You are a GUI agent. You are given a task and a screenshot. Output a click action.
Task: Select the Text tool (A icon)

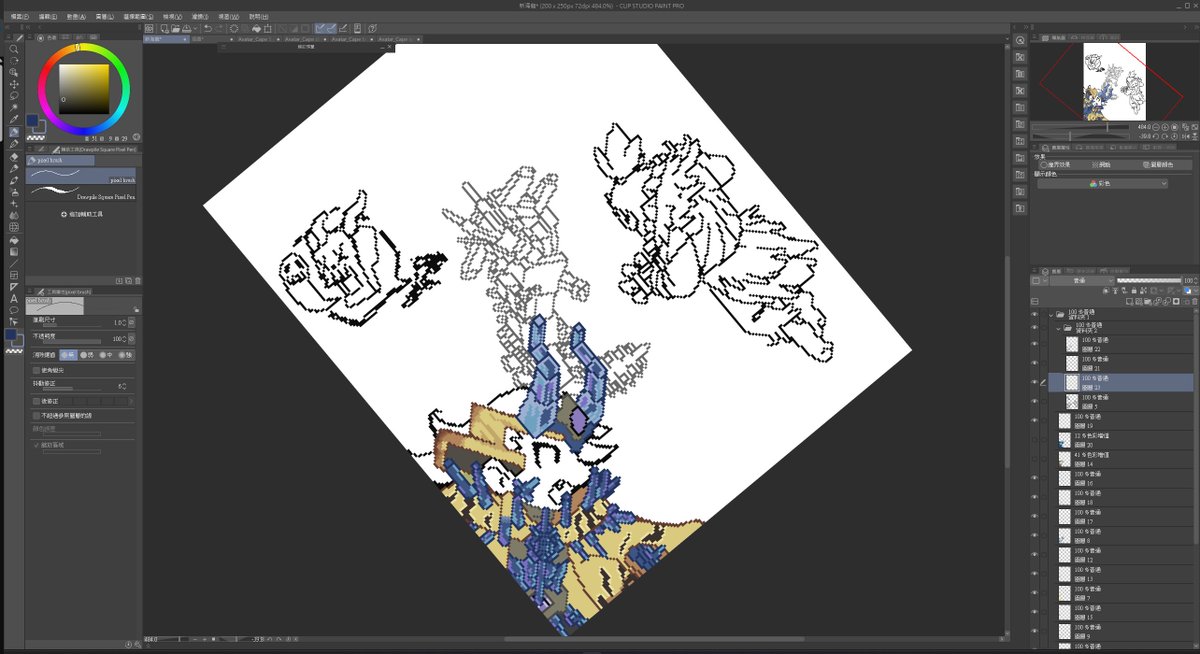tap(14, 298)
